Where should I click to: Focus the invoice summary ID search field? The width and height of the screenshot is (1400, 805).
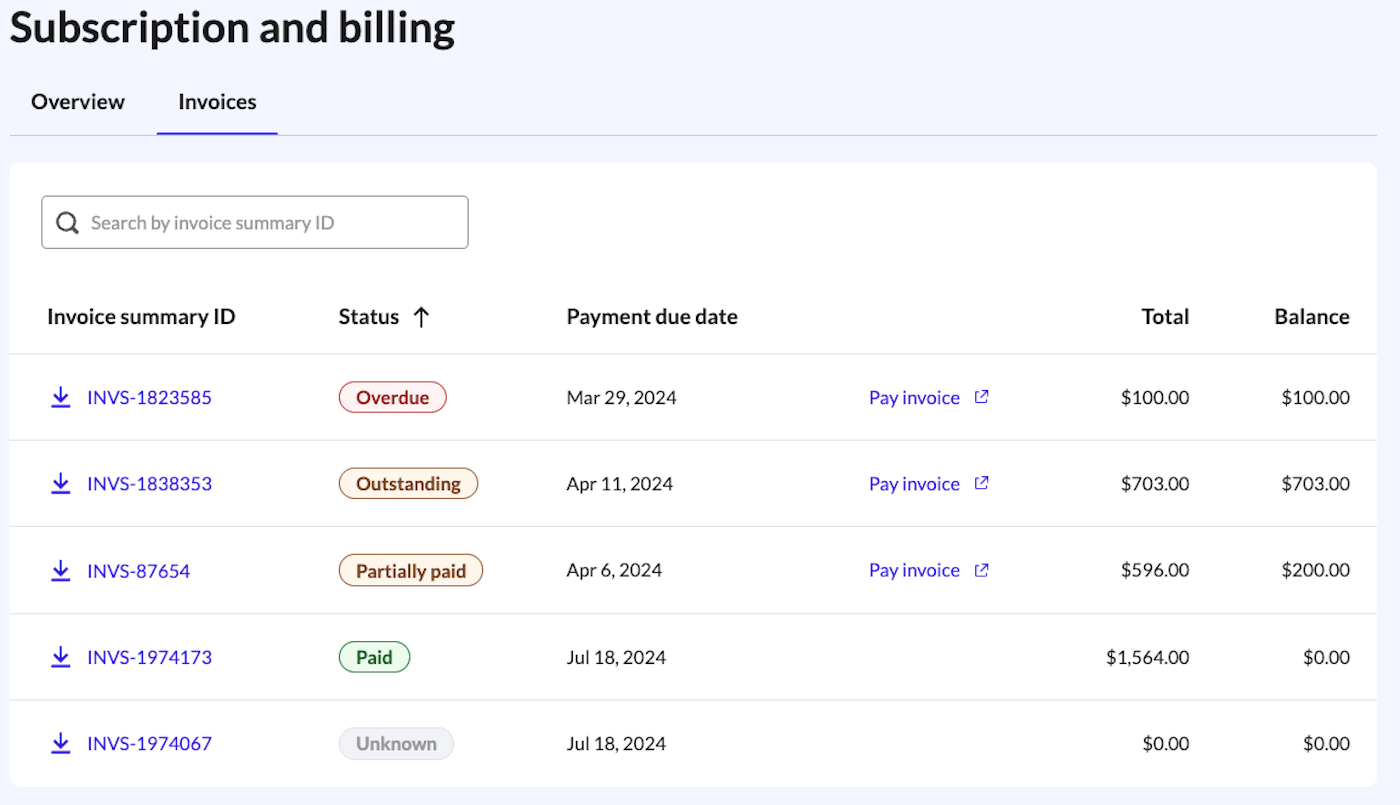click(270, 223)
